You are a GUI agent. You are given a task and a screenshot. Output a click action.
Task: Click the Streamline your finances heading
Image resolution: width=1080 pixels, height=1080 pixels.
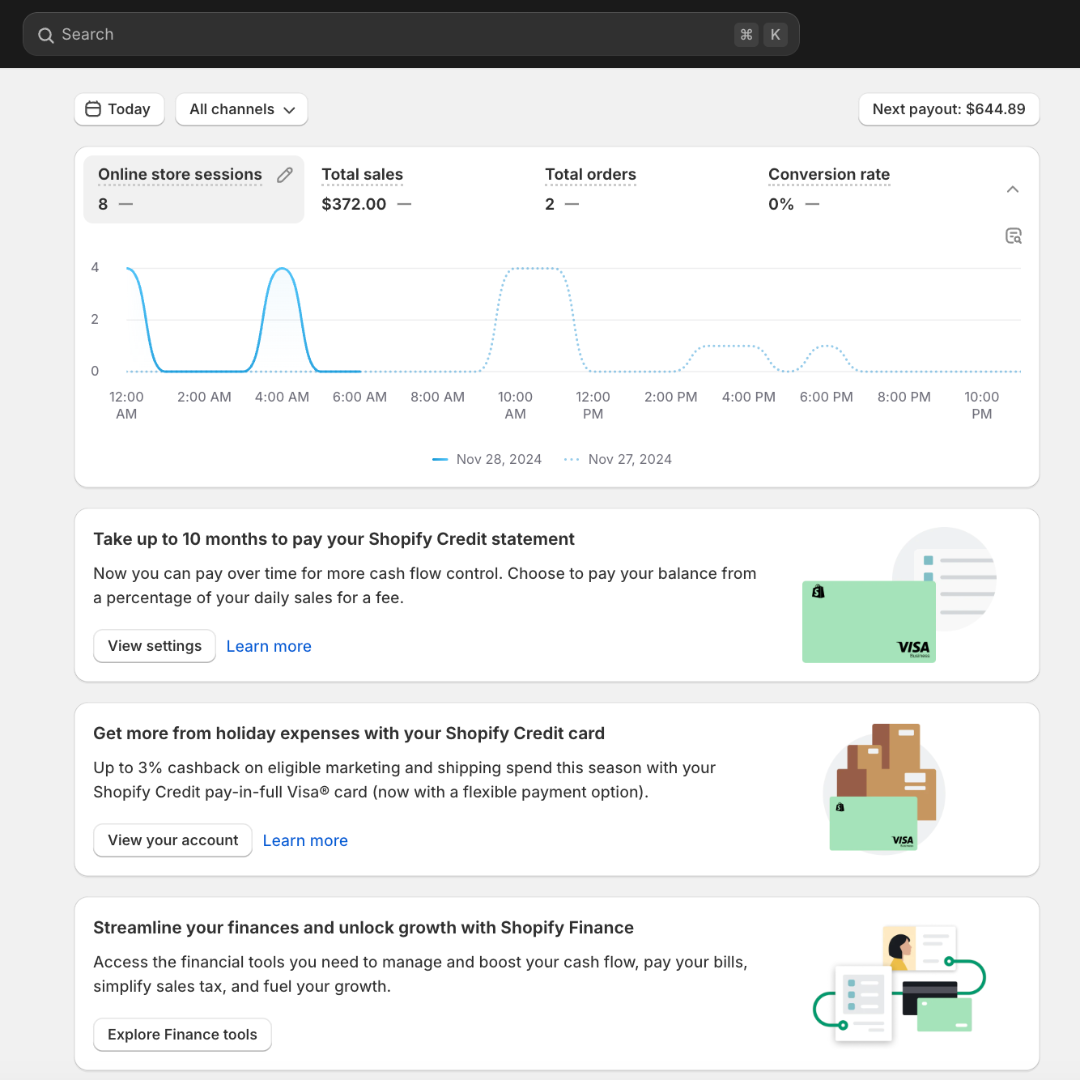363,928
